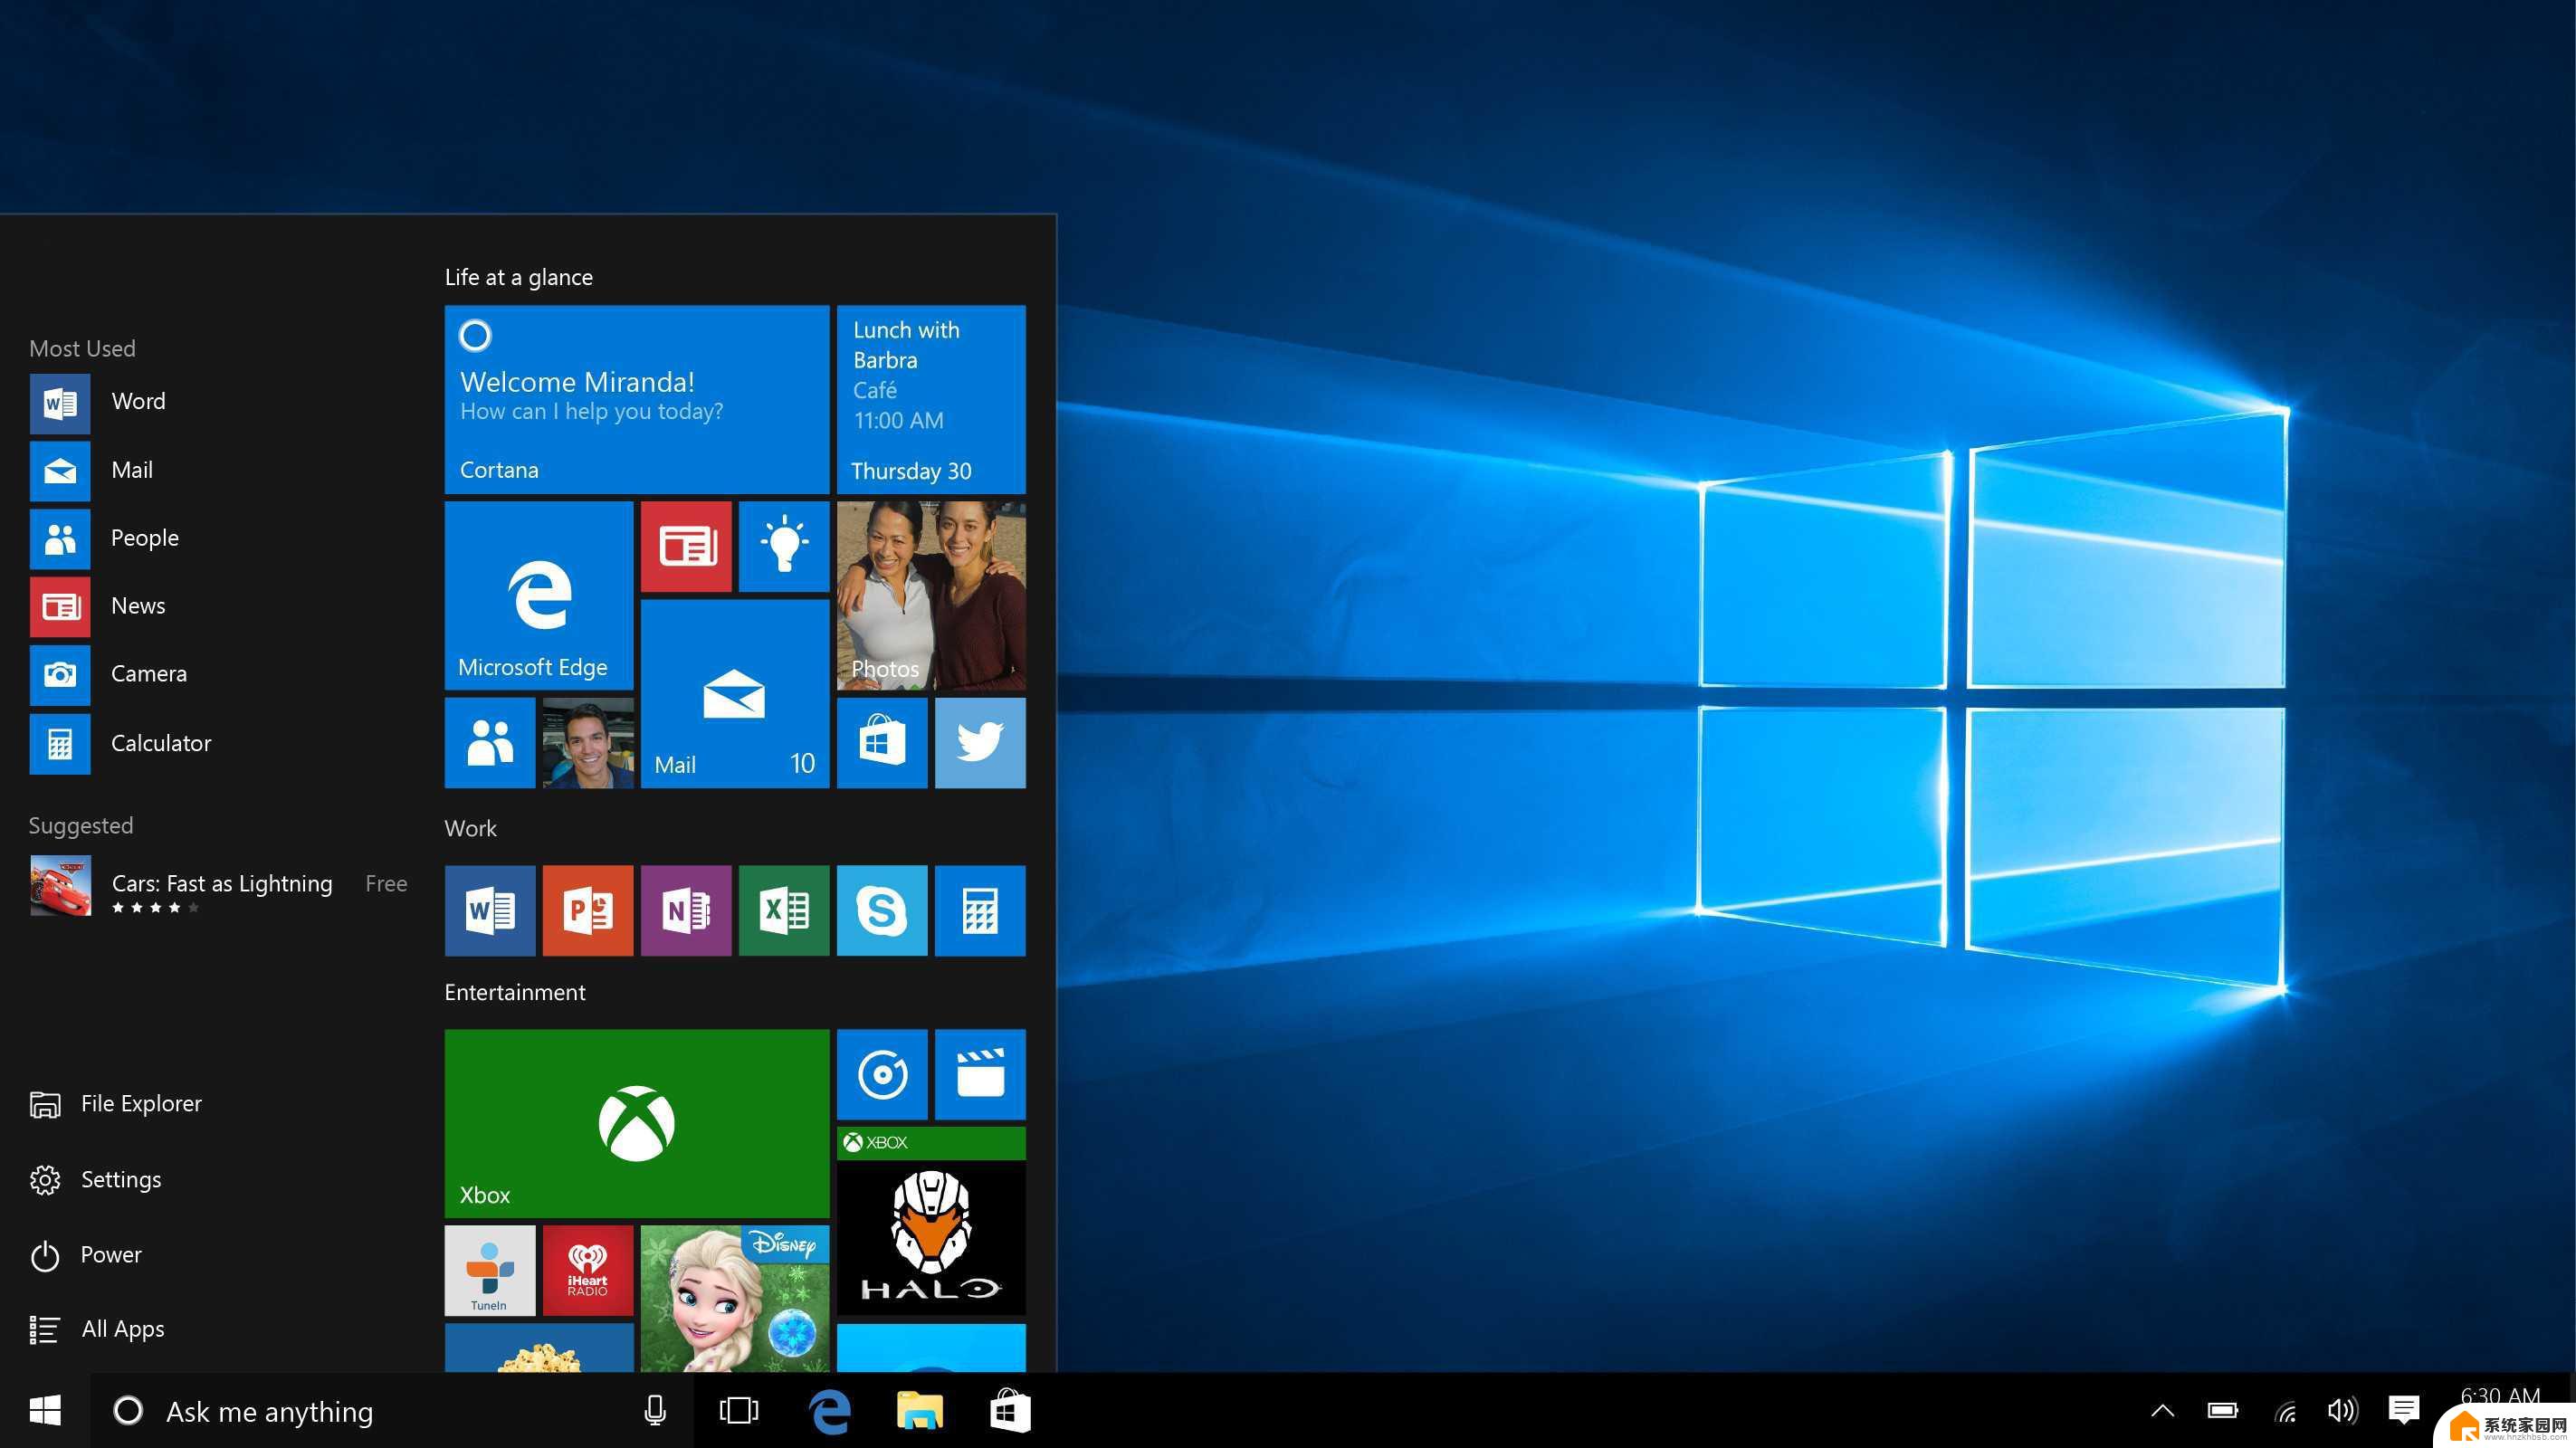
Task: Launch Edge from the taskbar
Action: (x=829, y=1411)
